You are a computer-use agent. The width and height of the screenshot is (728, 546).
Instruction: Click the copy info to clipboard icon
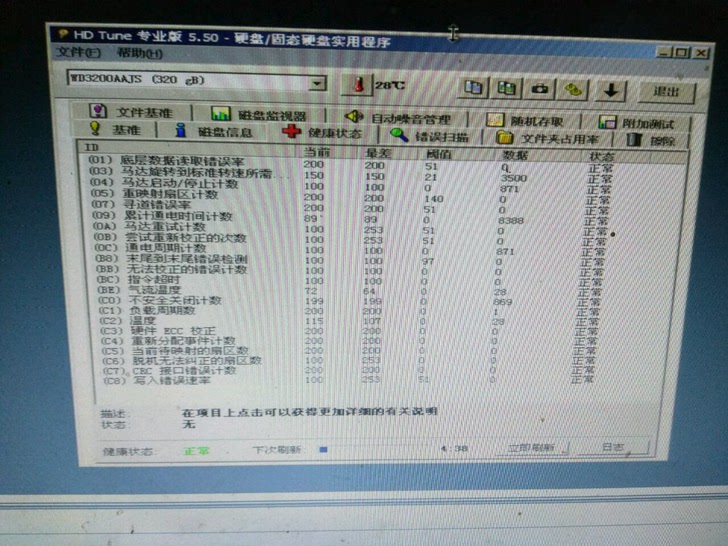pyautogui.click(x=473, y=87)
